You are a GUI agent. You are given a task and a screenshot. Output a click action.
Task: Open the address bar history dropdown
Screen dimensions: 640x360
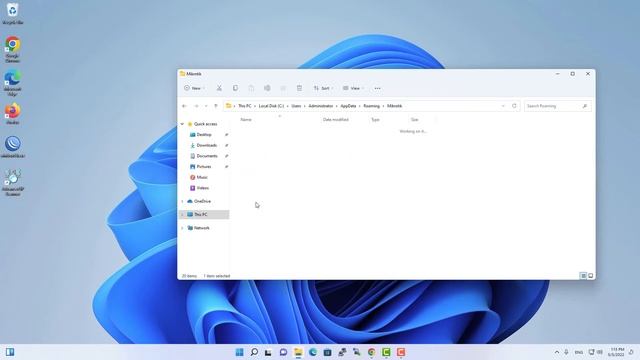click(x=503, y=106)
